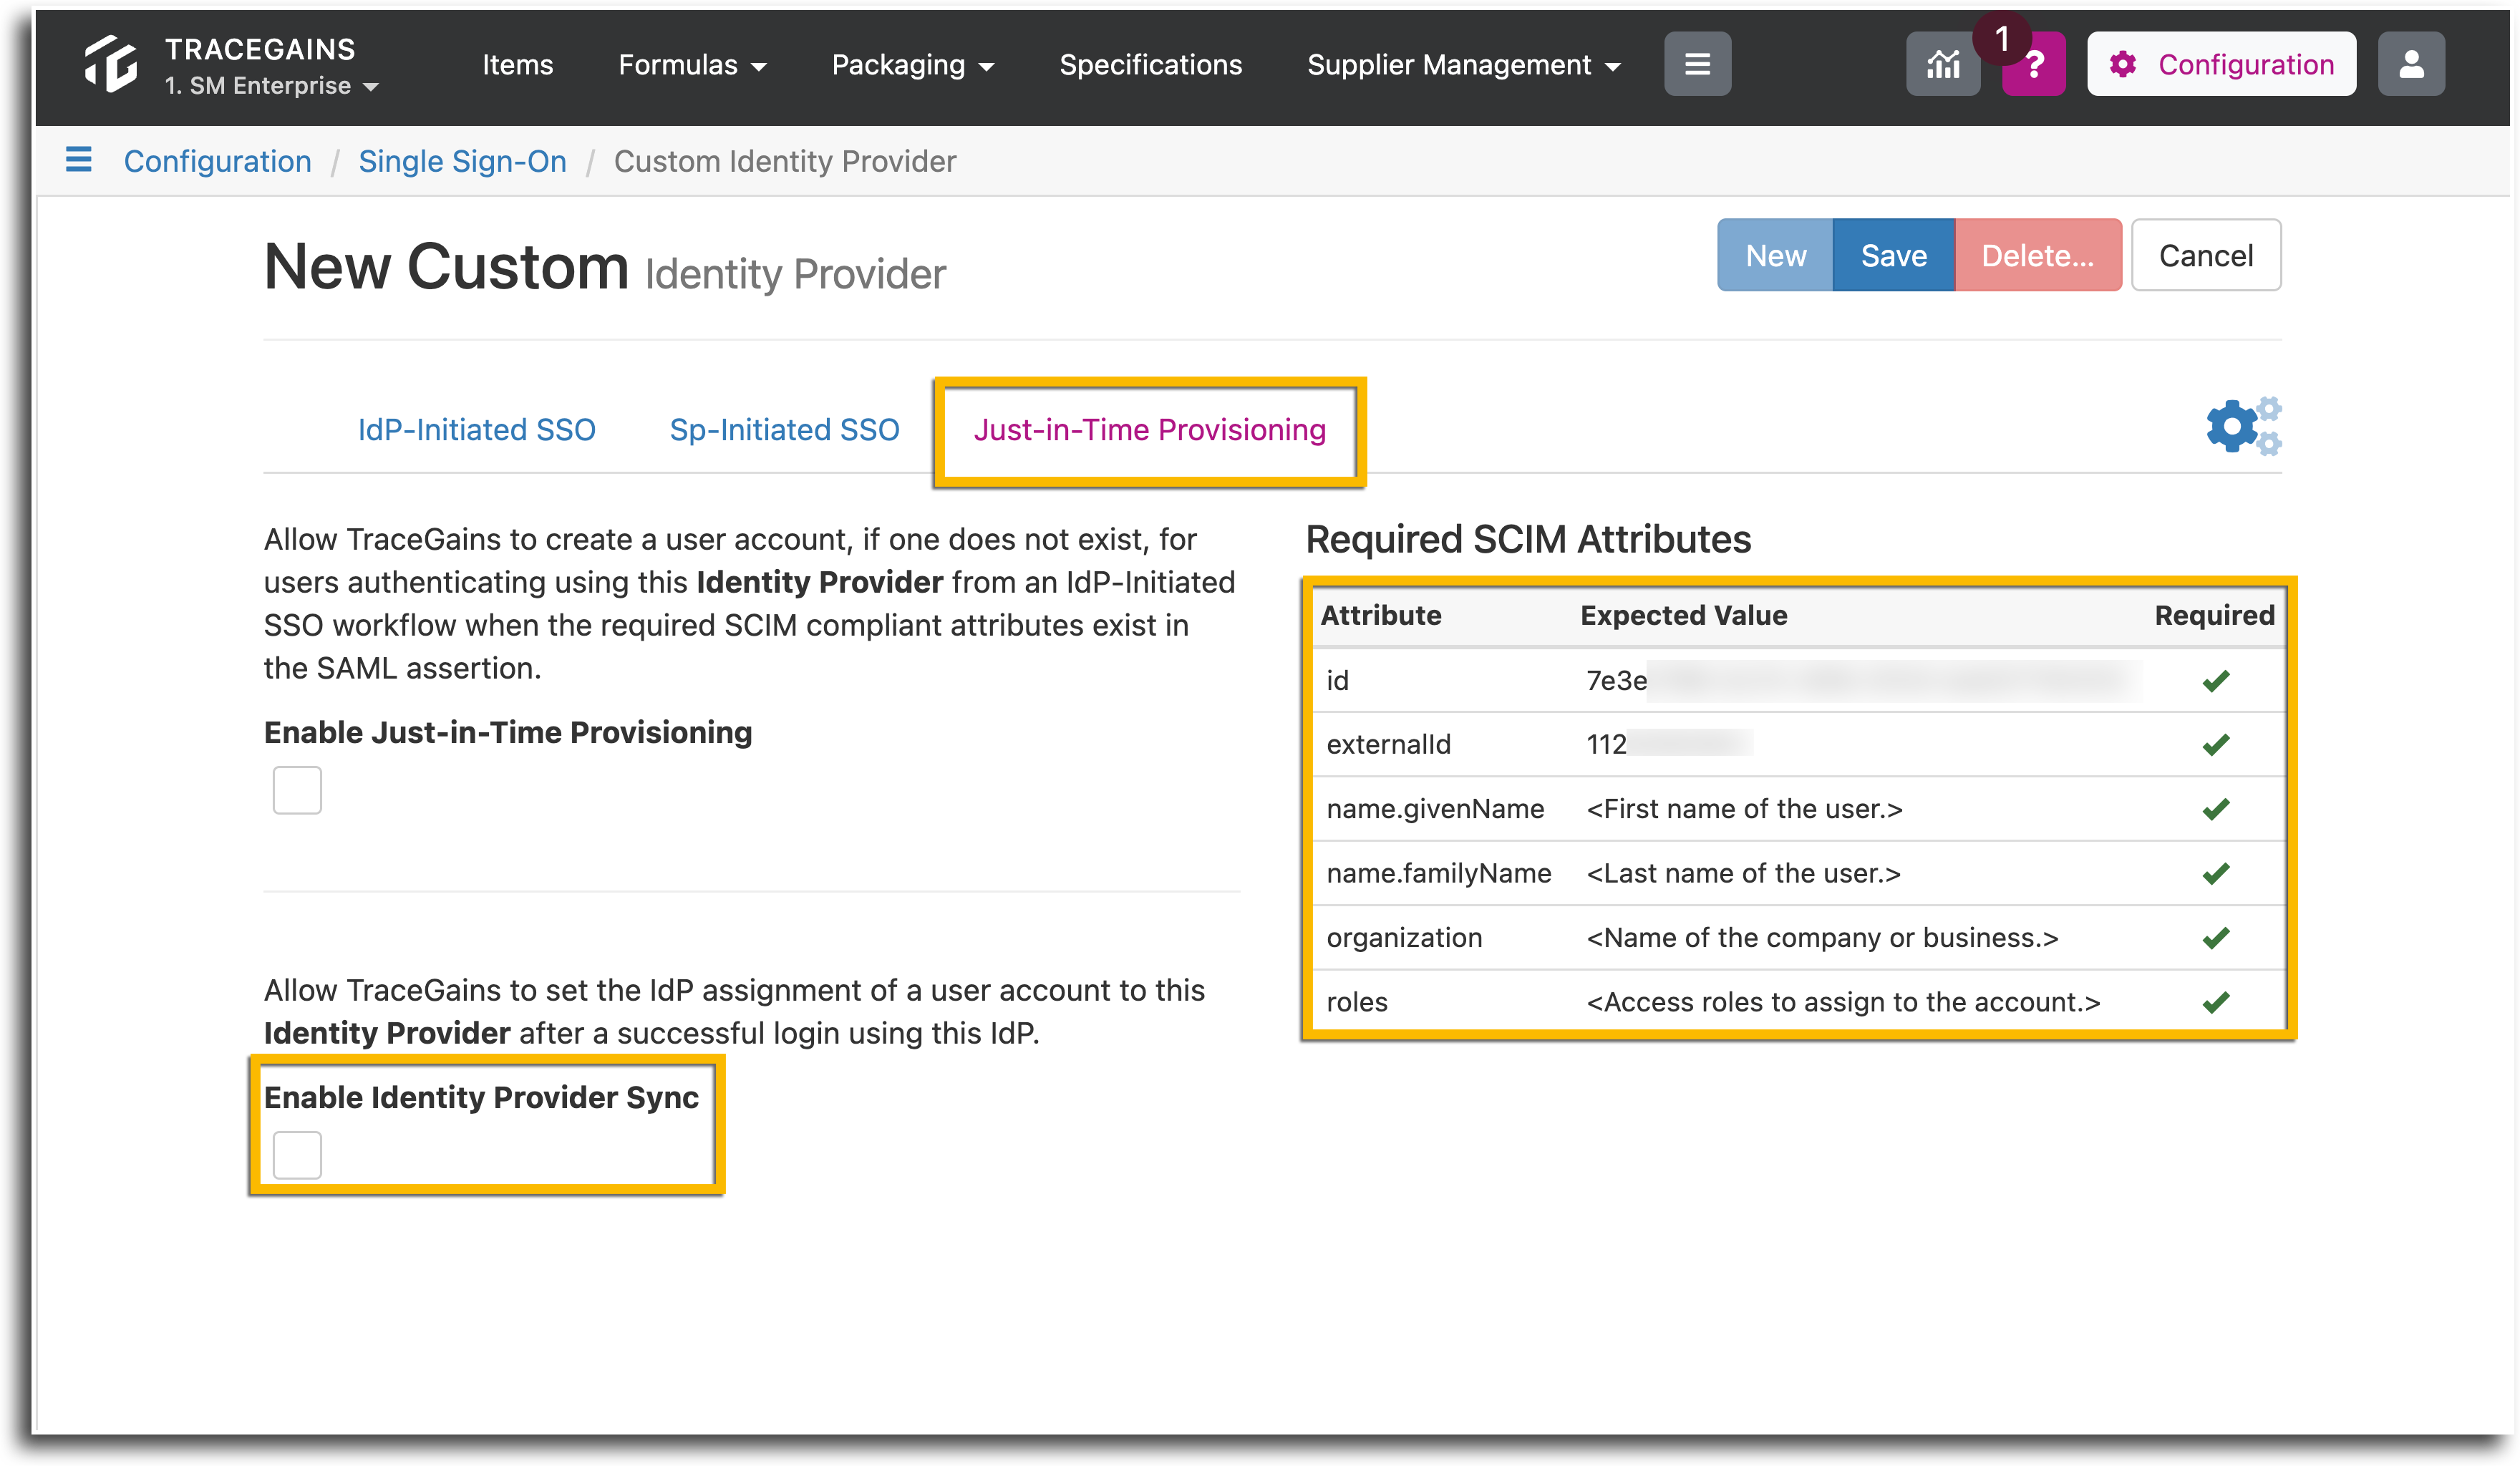Open the Specifications menu item
Image resolution: width=2520 pixels, height=1466 pixels.
click(1150, 65)
